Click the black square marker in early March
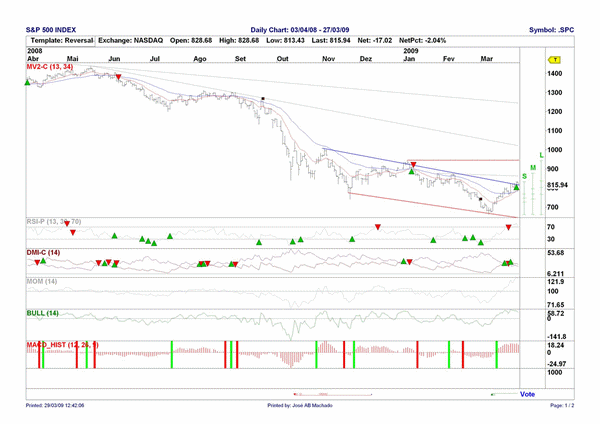Screen dimensions: 600x424 coord(481,199)
